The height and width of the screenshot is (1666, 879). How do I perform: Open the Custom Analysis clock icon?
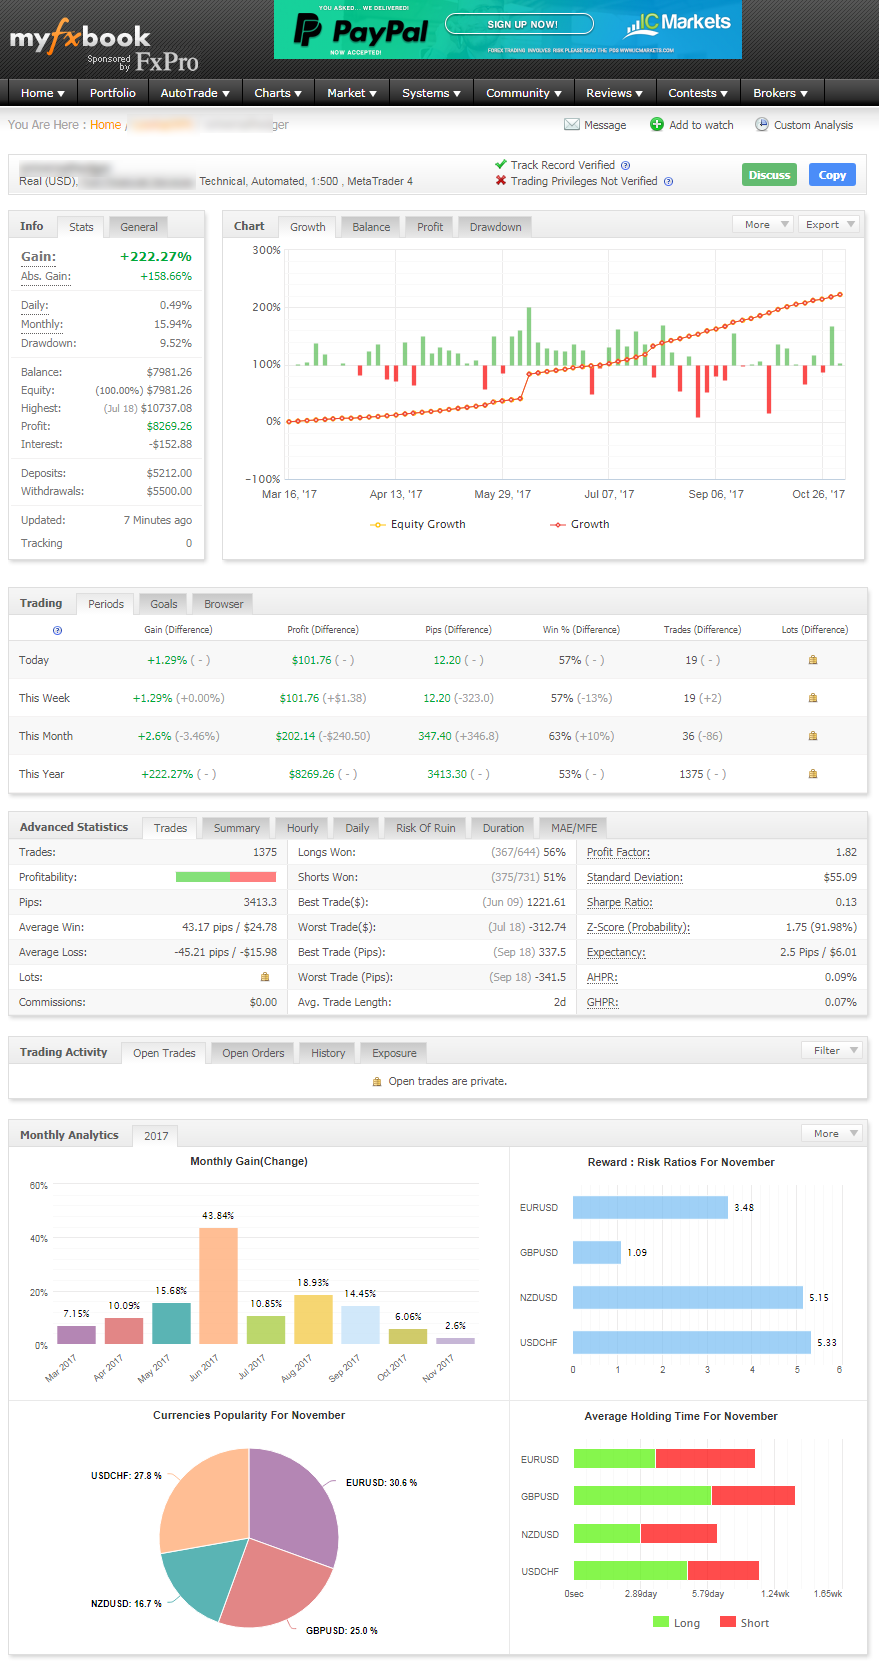click(x=762, y=125)
